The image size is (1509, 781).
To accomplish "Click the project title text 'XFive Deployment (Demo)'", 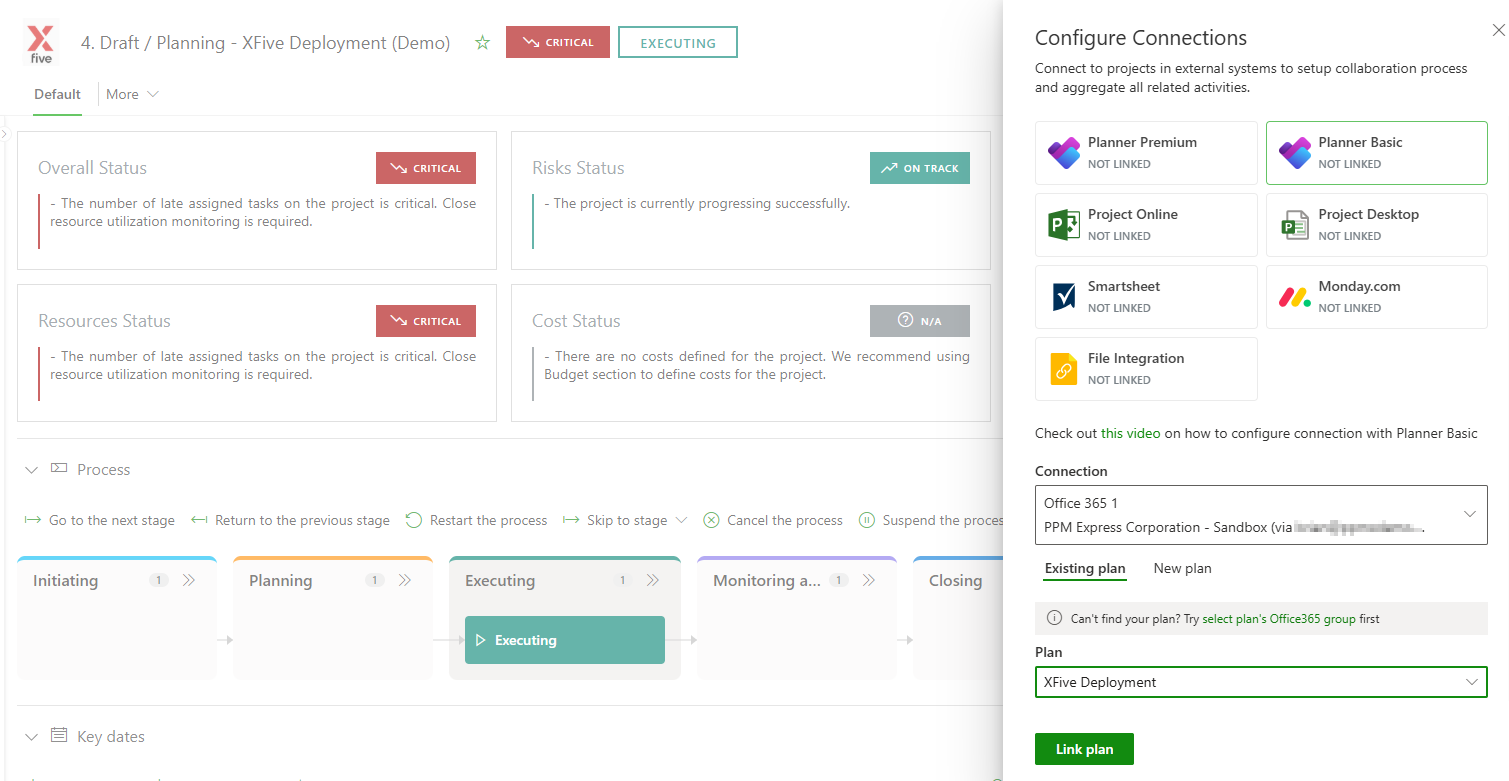I will [346, 43].
